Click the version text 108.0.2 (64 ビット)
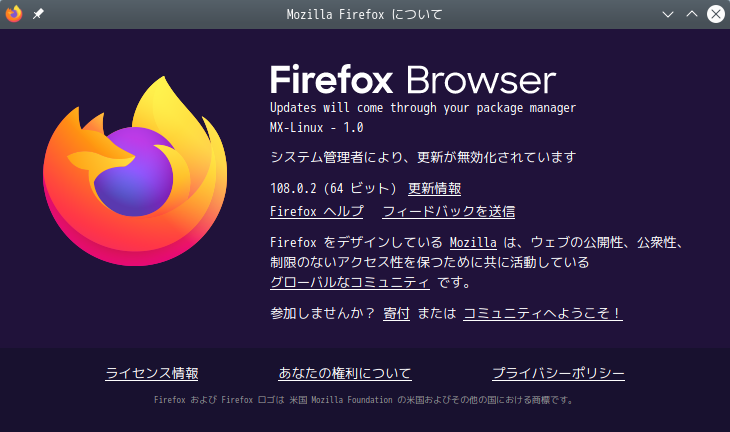 (x=333, y=189)
